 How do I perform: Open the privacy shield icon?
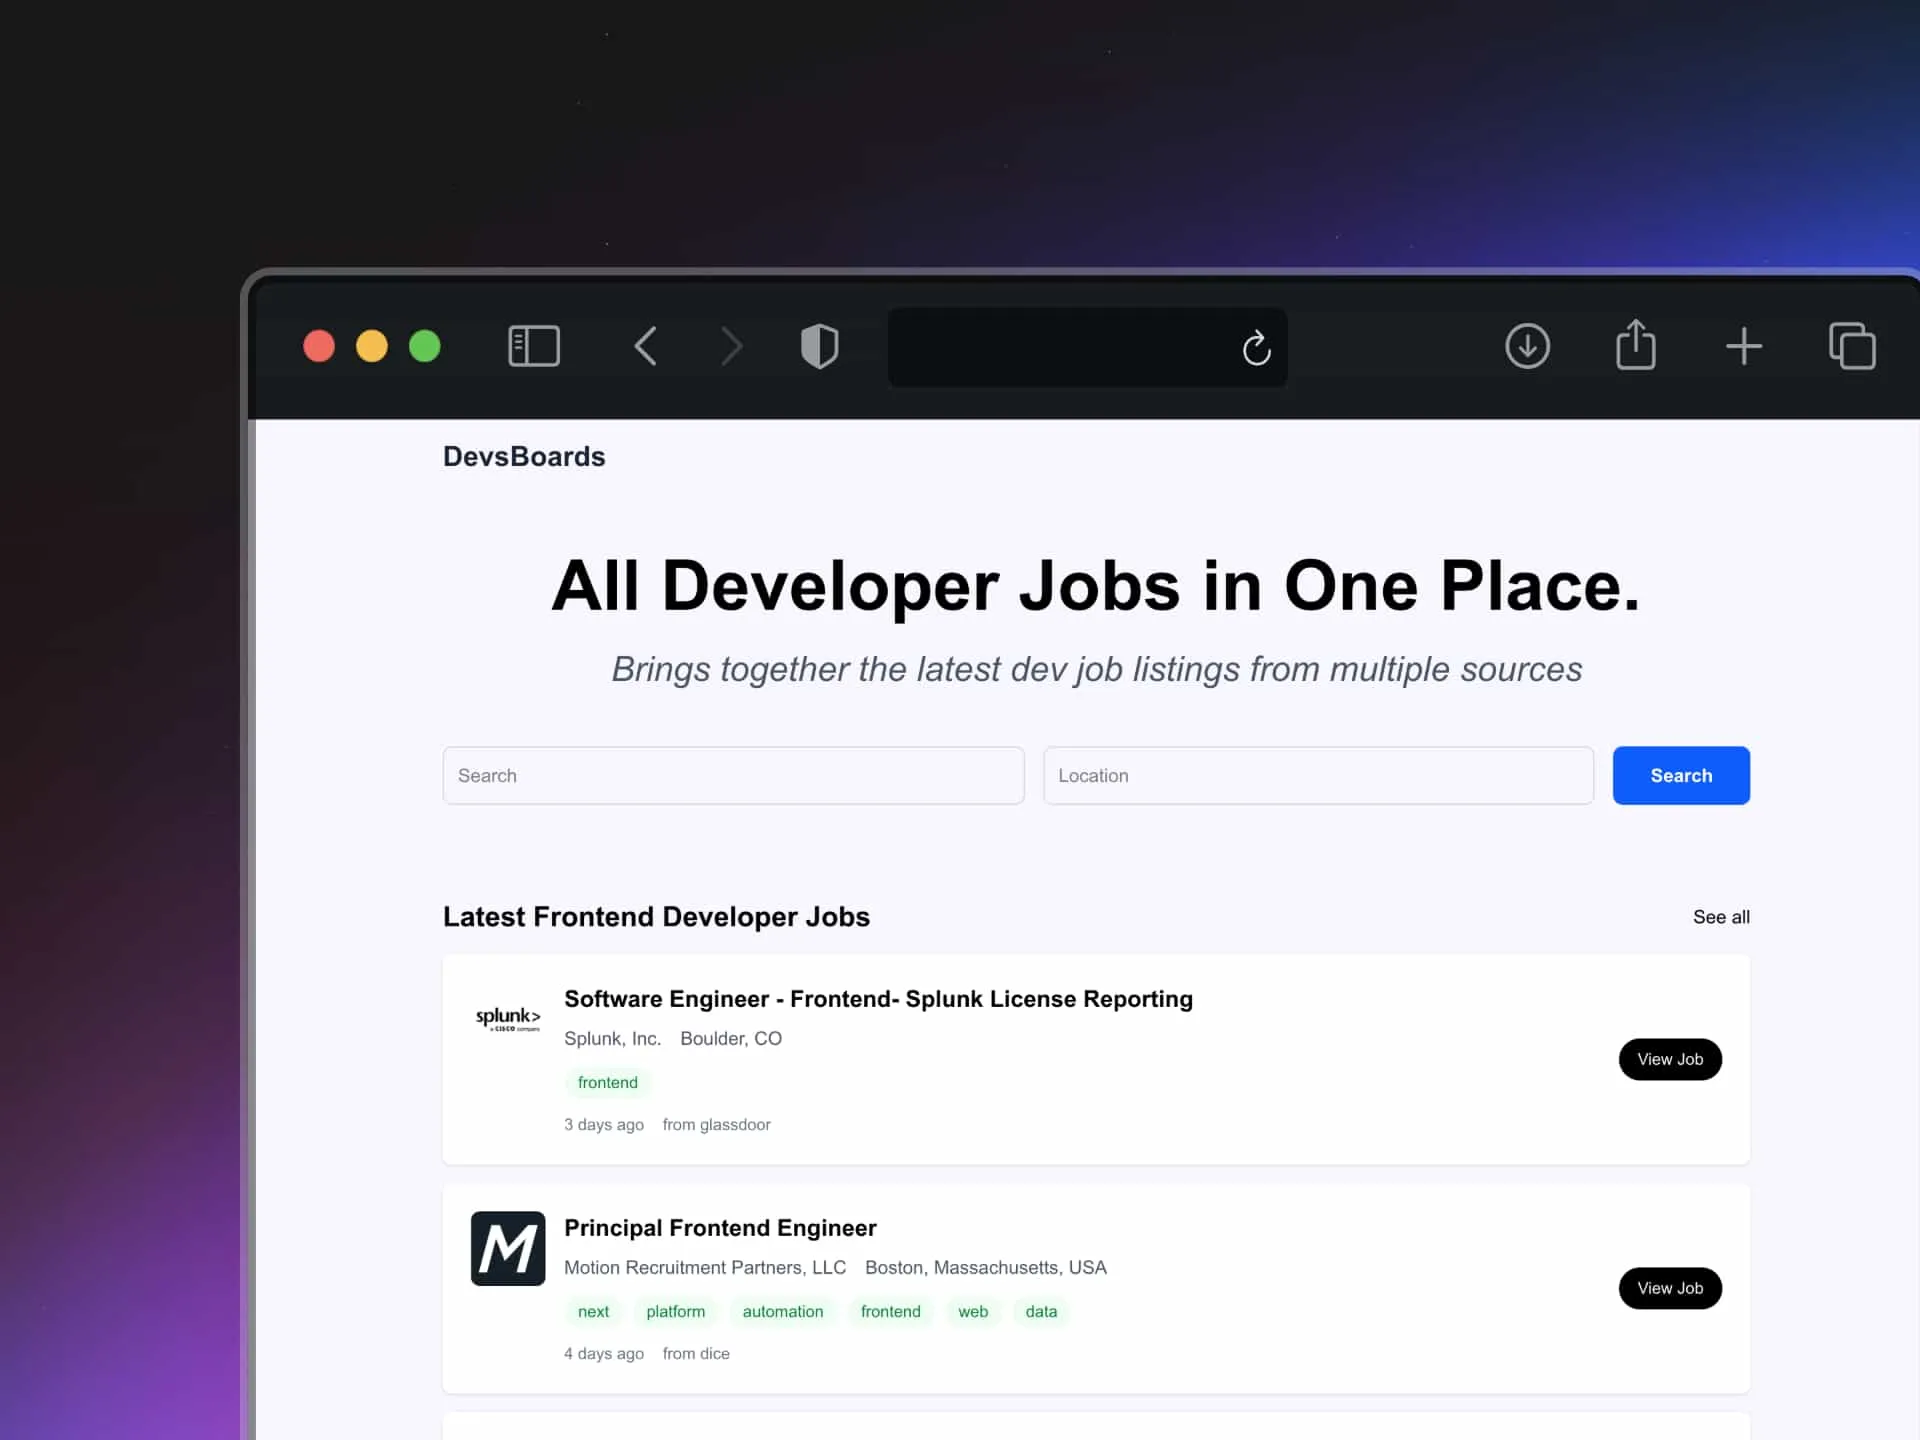click(x=819, y=347)
